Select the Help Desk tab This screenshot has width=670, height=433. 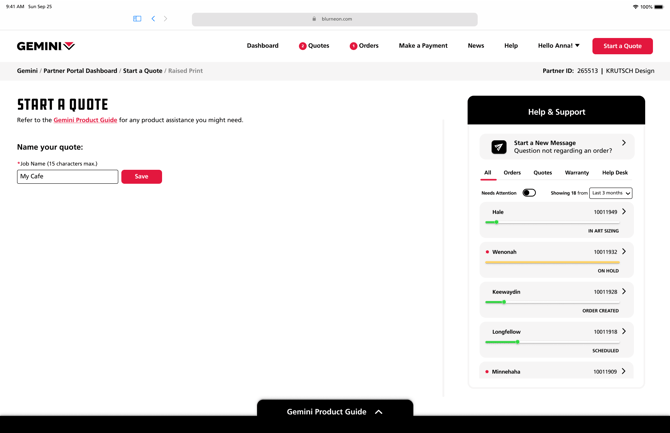click(x=615, y=173)
